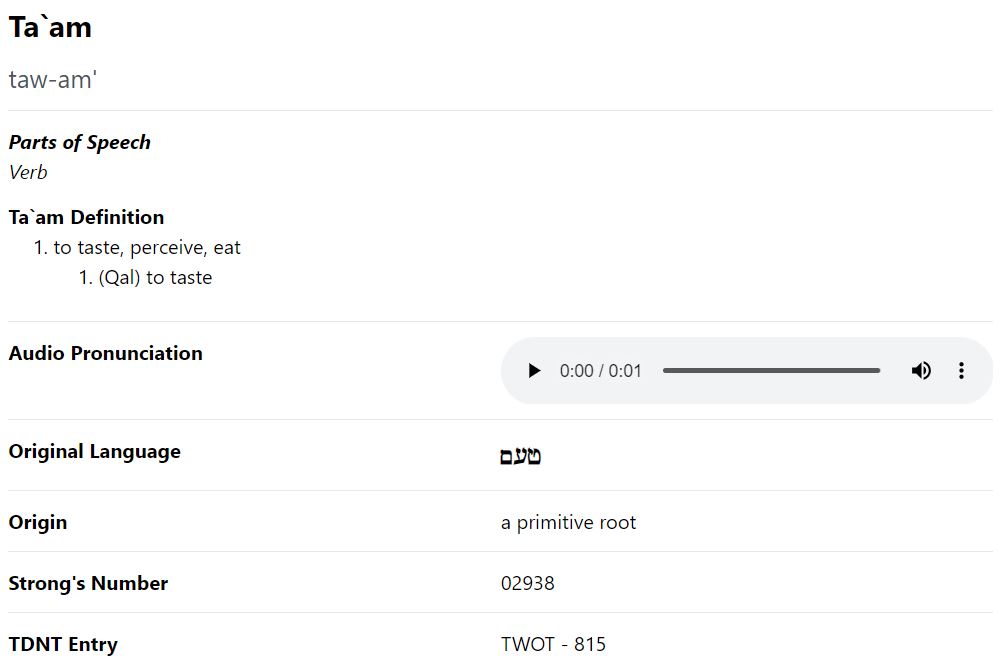The width and height of the screenshot is (1002, 668).
Task: Click the Strong's Number value 02938
Action: (527, 583)
